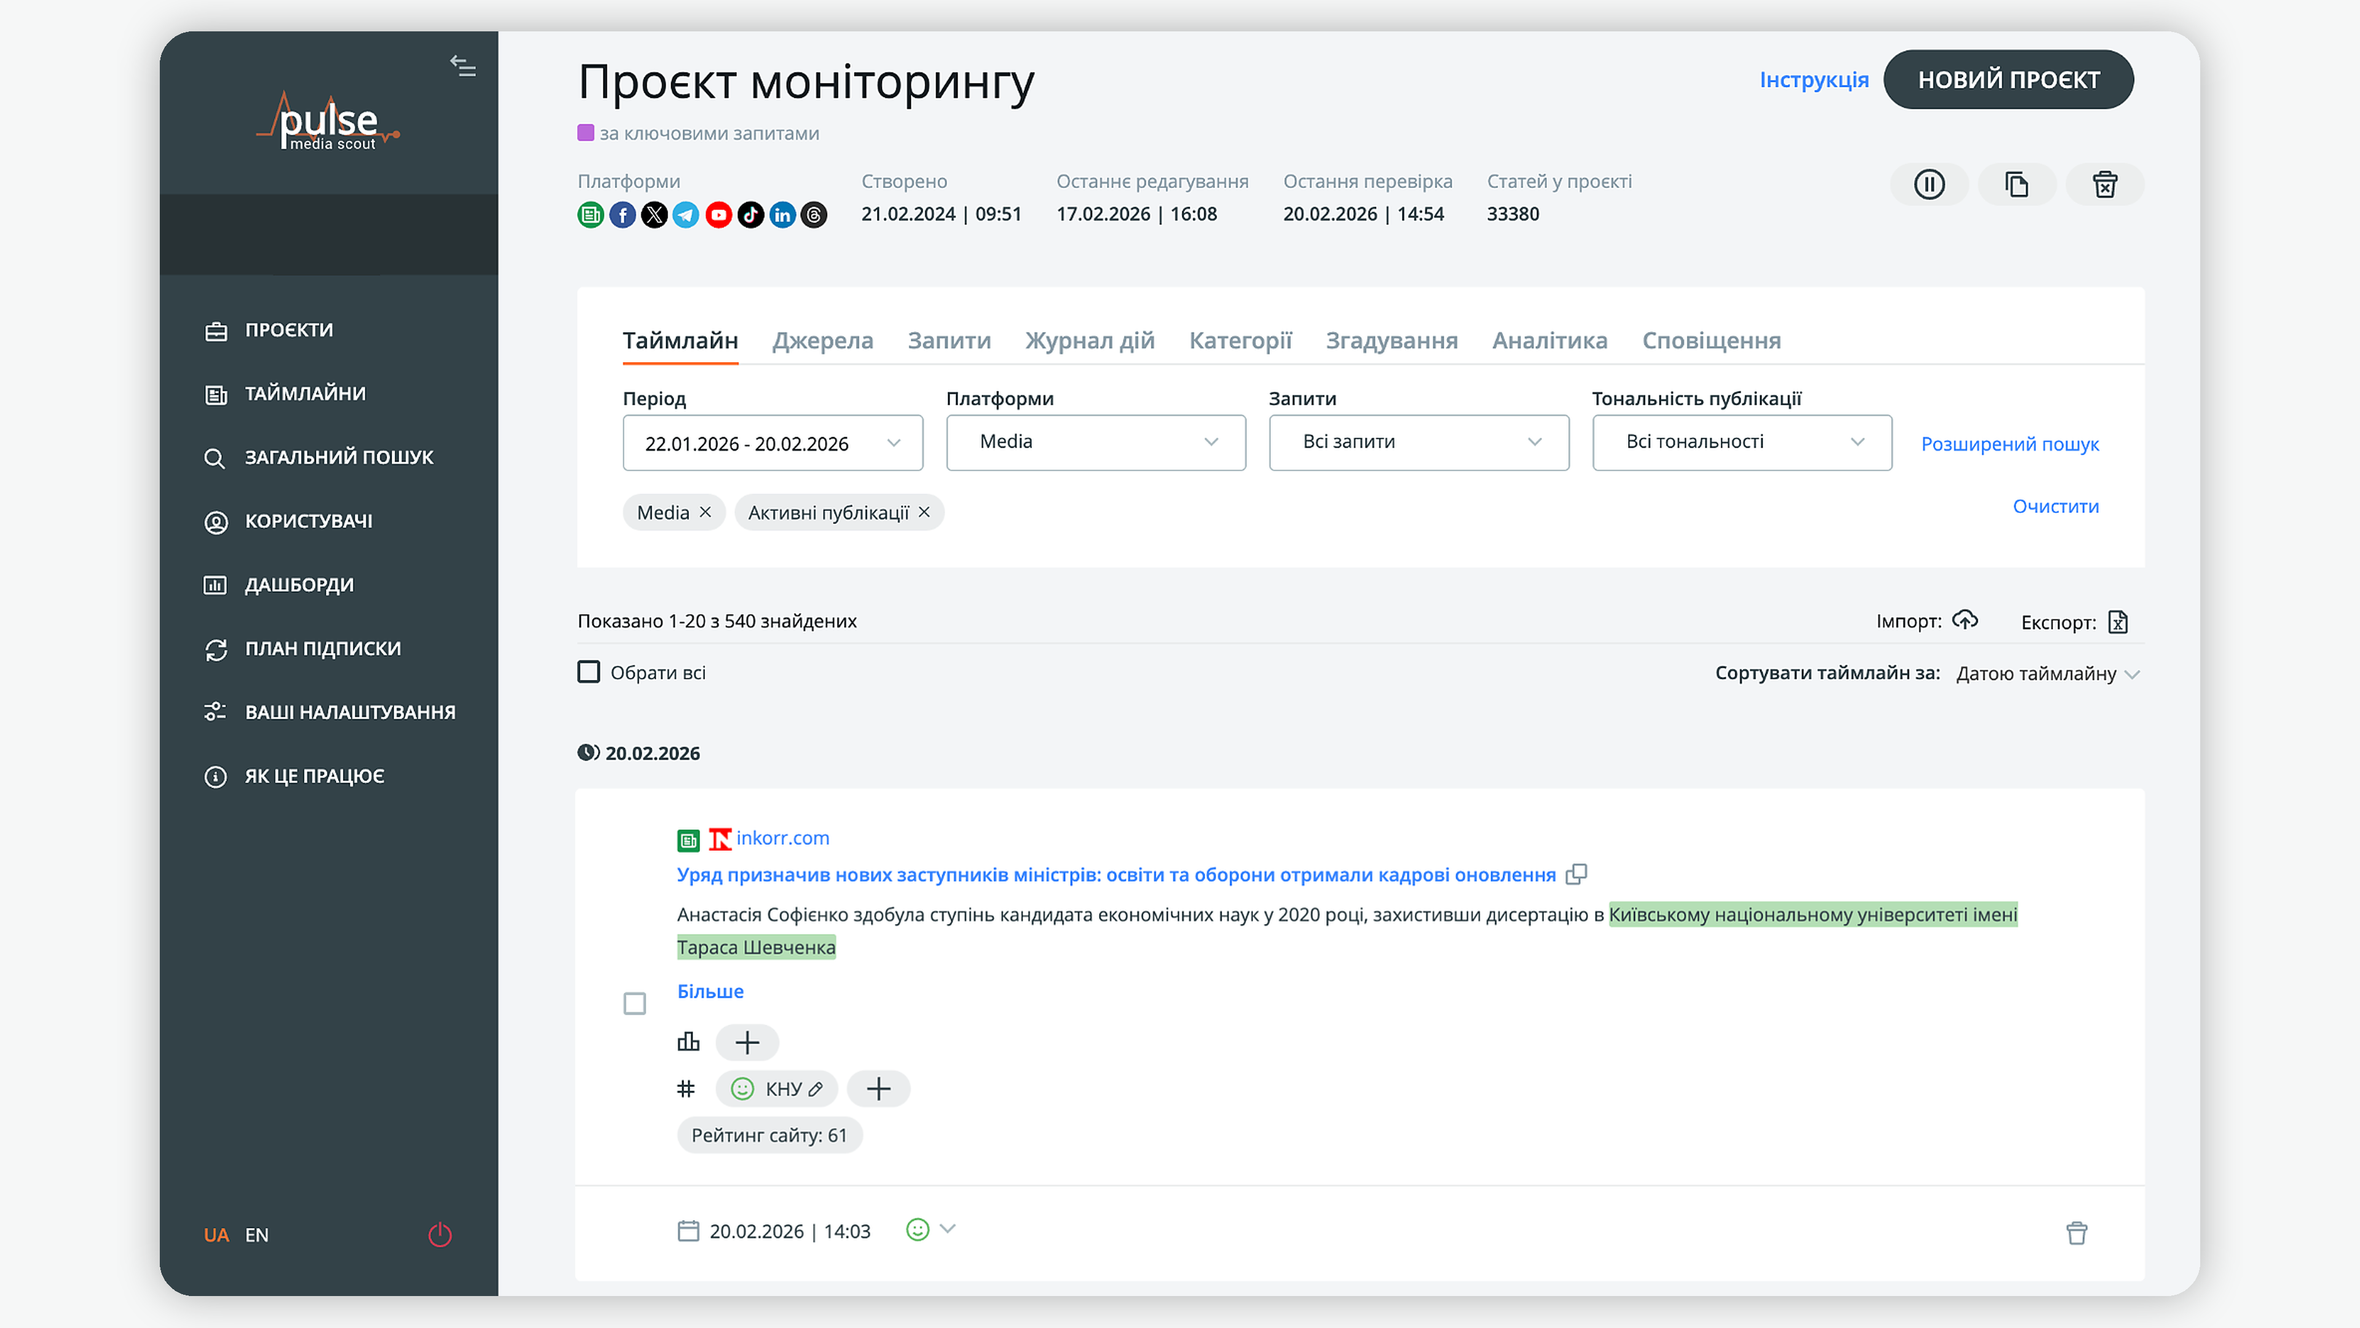The image size is (2360, 1328).
Task: Delete project using header trash icon
Action: (2104, 185)
